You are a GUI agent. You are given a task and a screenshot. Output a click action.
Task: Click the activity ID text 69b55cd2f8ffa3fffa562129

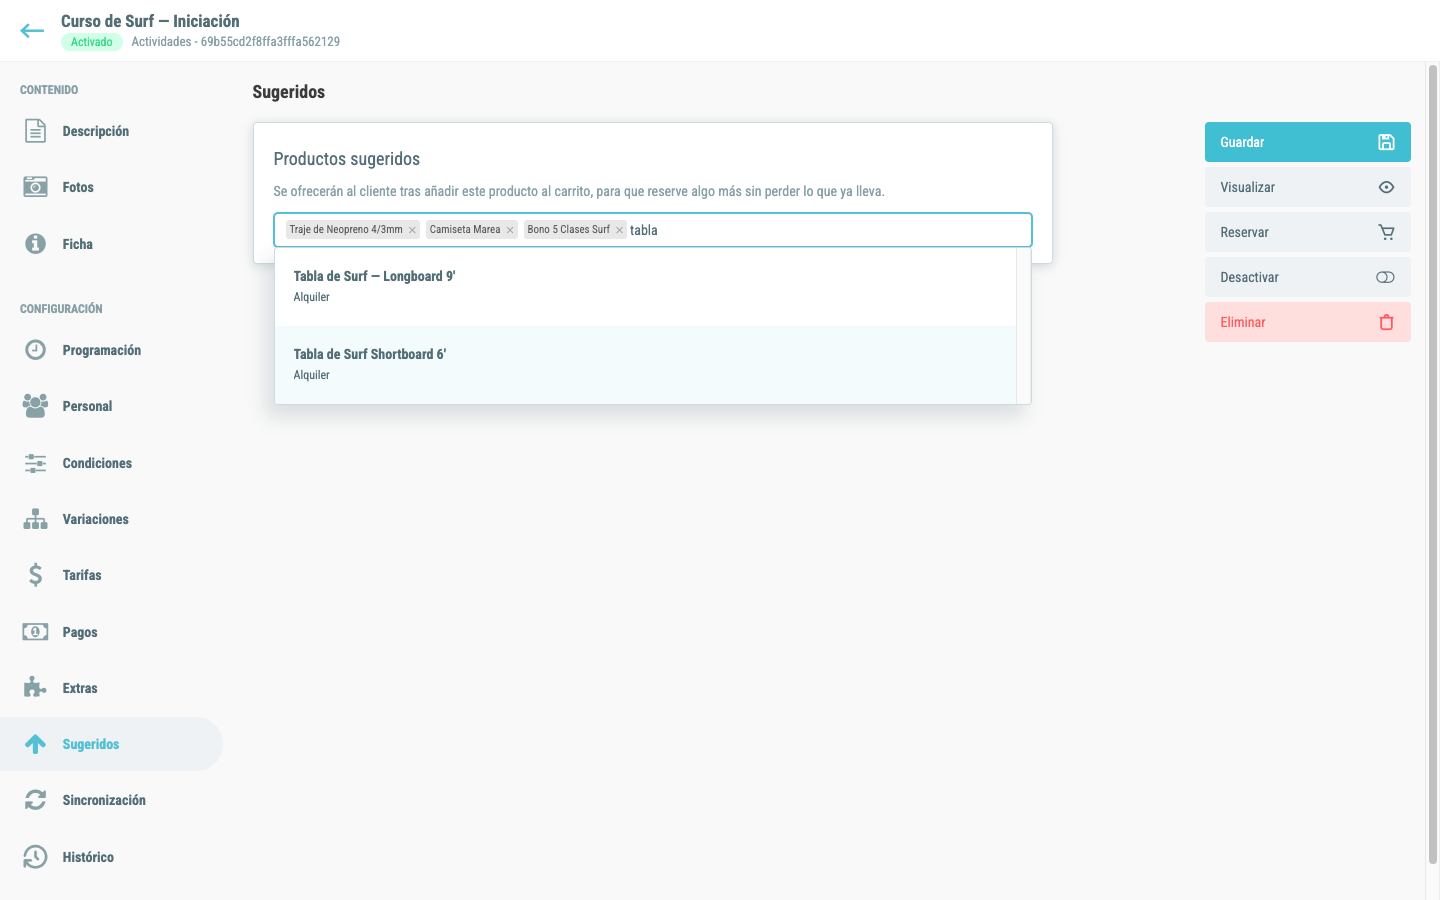point(270,42)
